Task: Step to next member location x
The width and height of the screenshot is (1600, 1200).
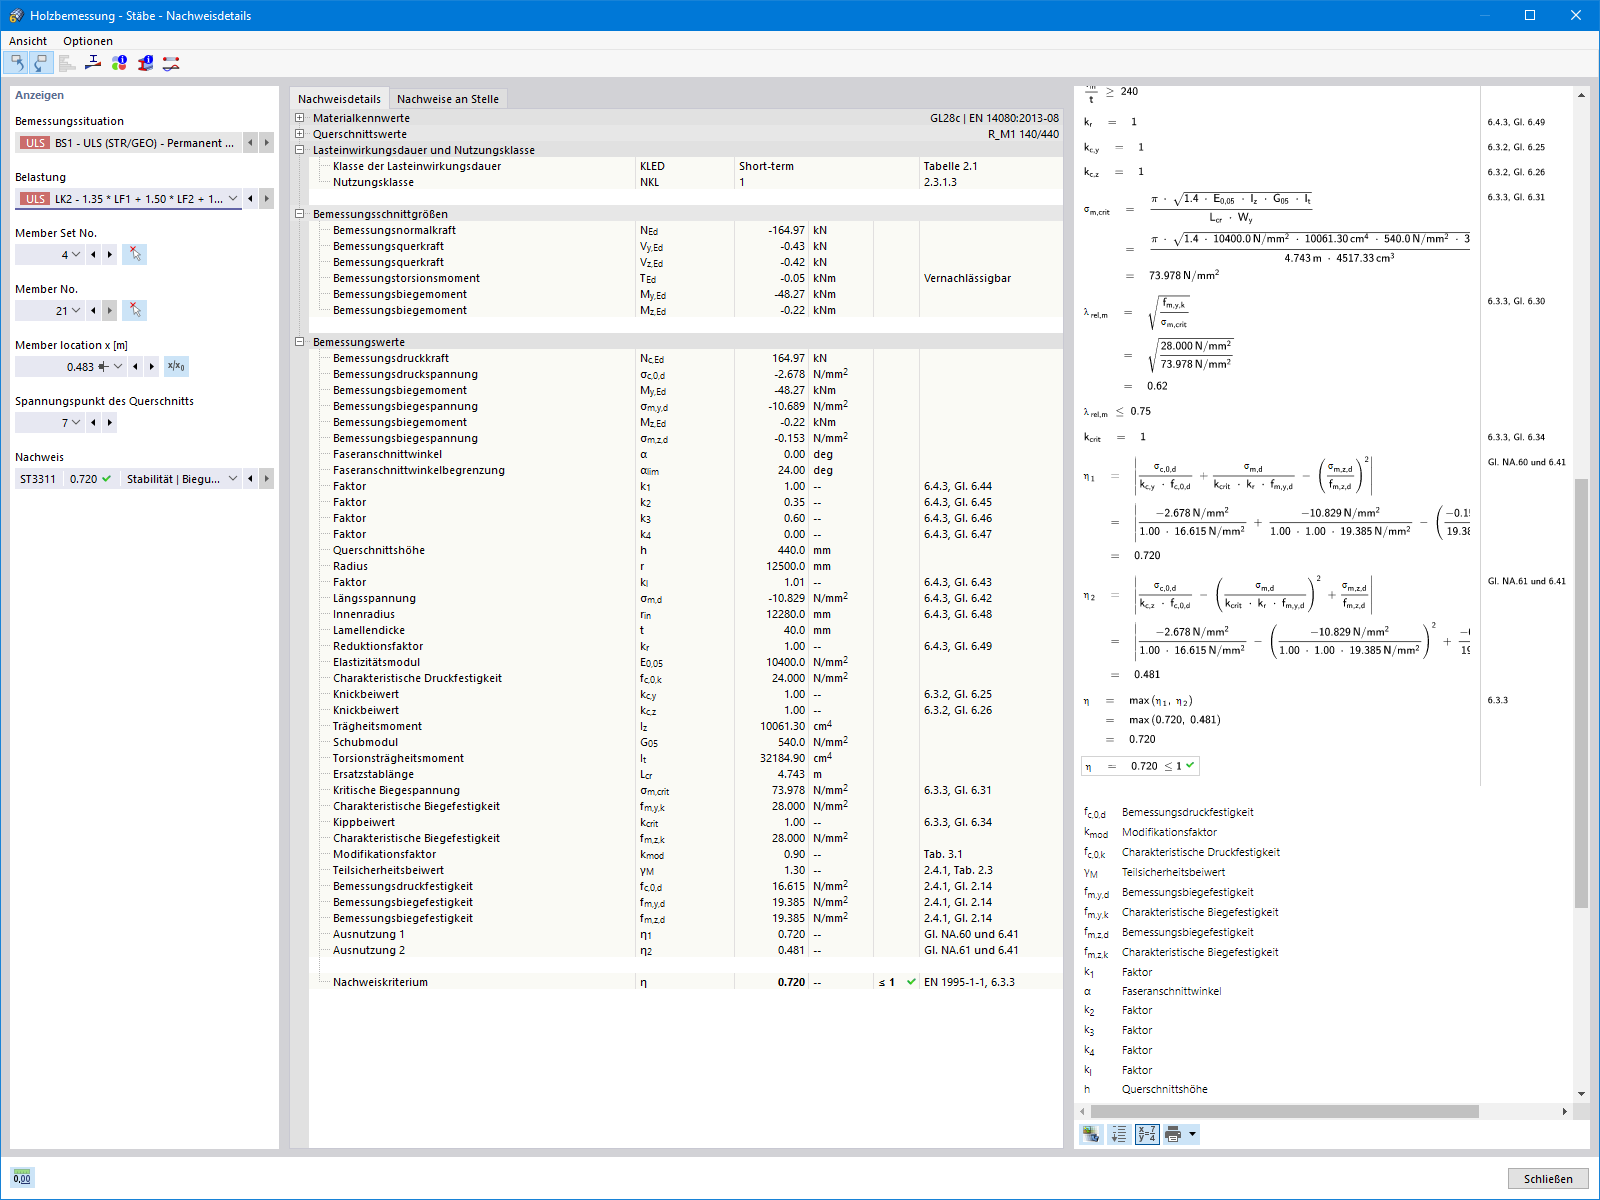Action: click(x=152, y=366)
